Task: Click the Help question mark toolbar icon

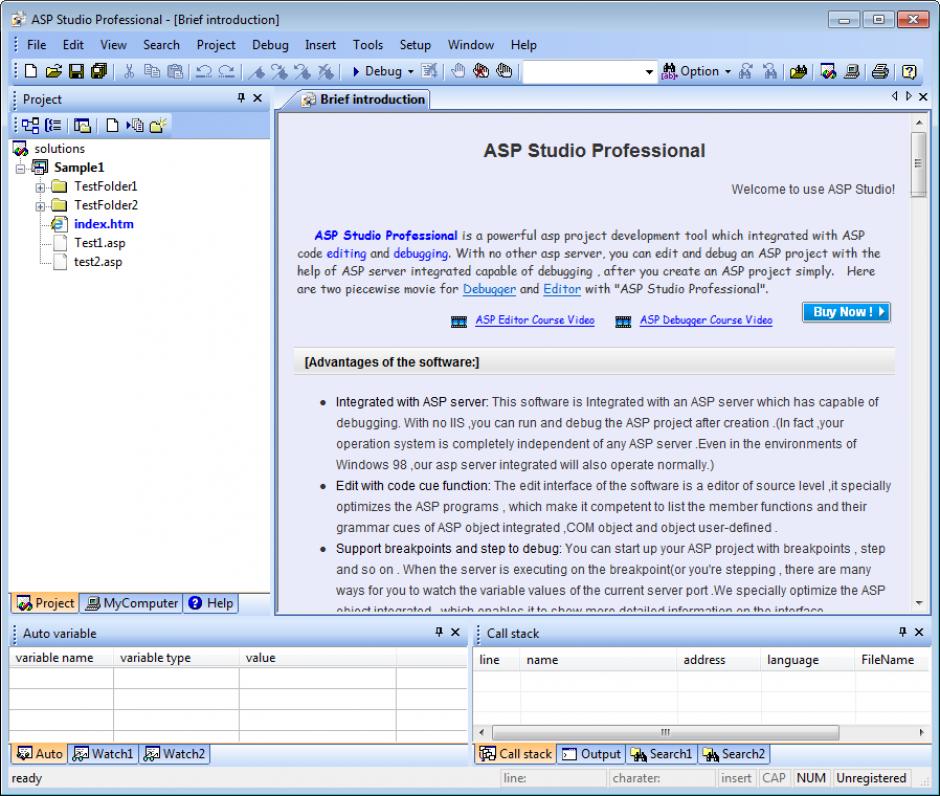Action: [909, 71]
